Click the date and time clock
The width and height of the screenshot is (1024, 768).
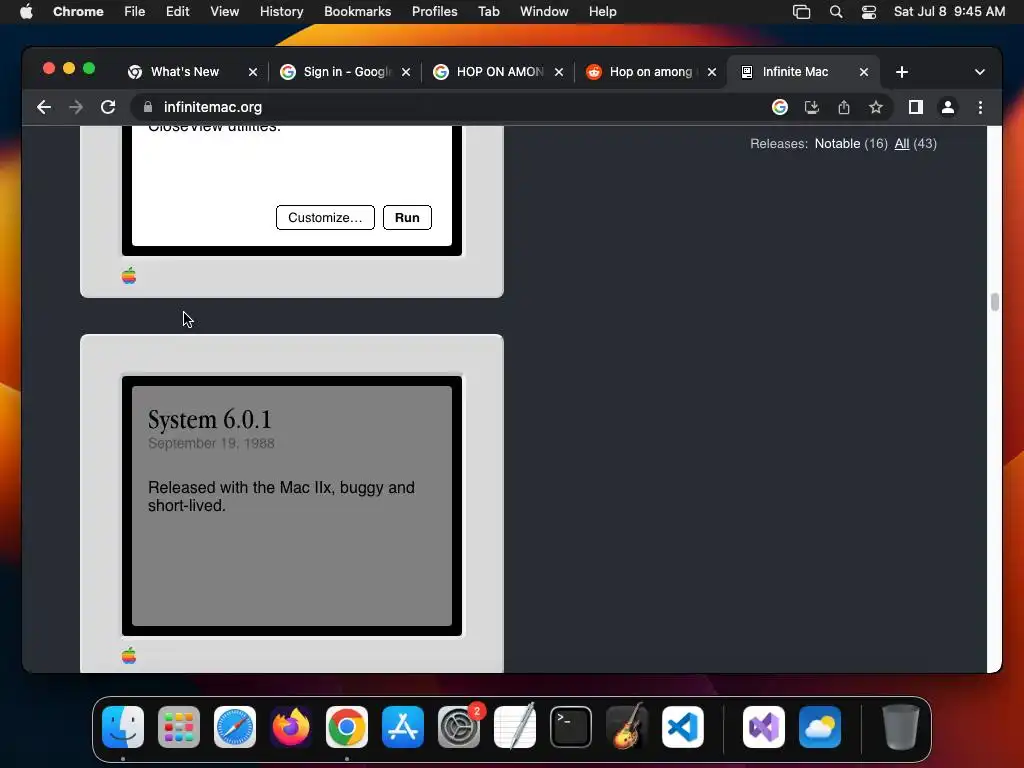coord(949,12)
